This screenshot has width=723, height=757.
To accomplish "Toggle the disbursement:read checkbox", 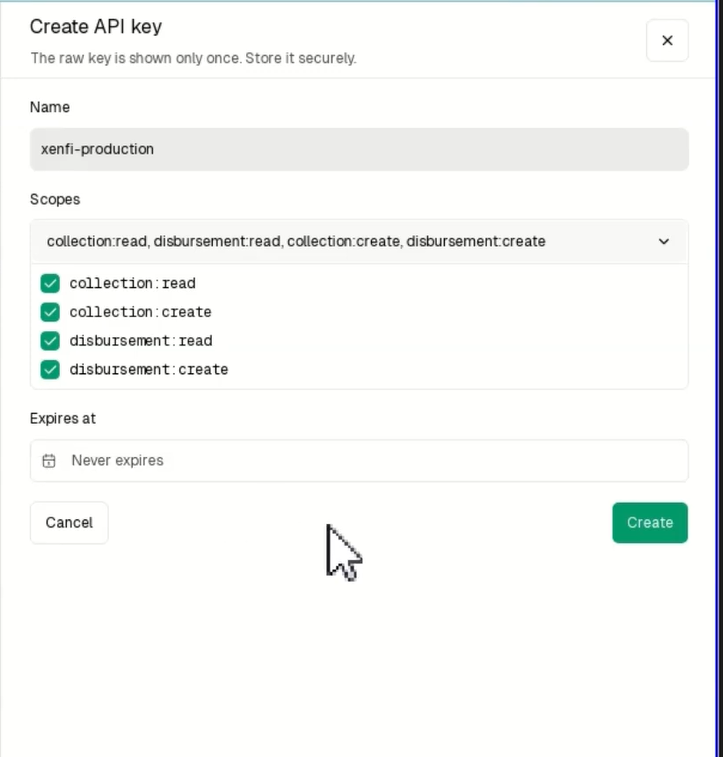I will click(x=50, y=340).
